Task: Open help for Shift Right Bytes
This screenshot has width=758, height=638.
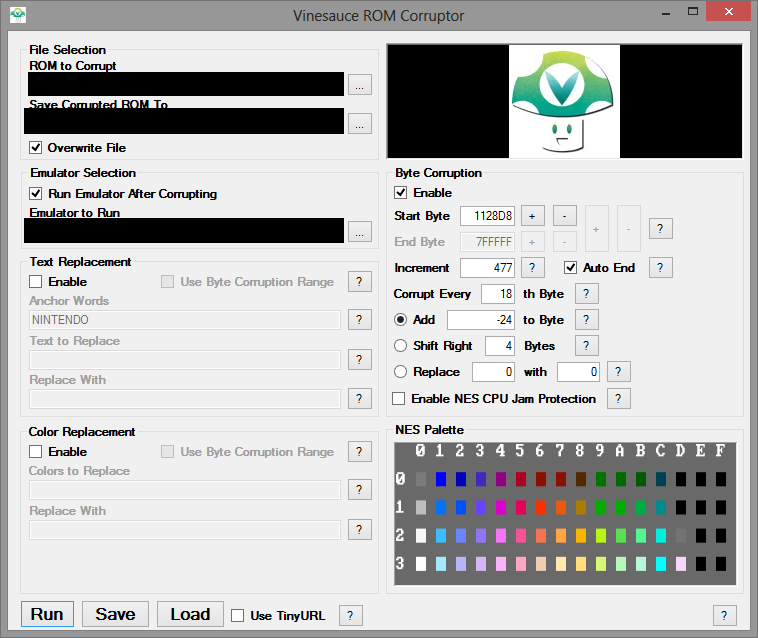Action: click(x=587, y=346)
